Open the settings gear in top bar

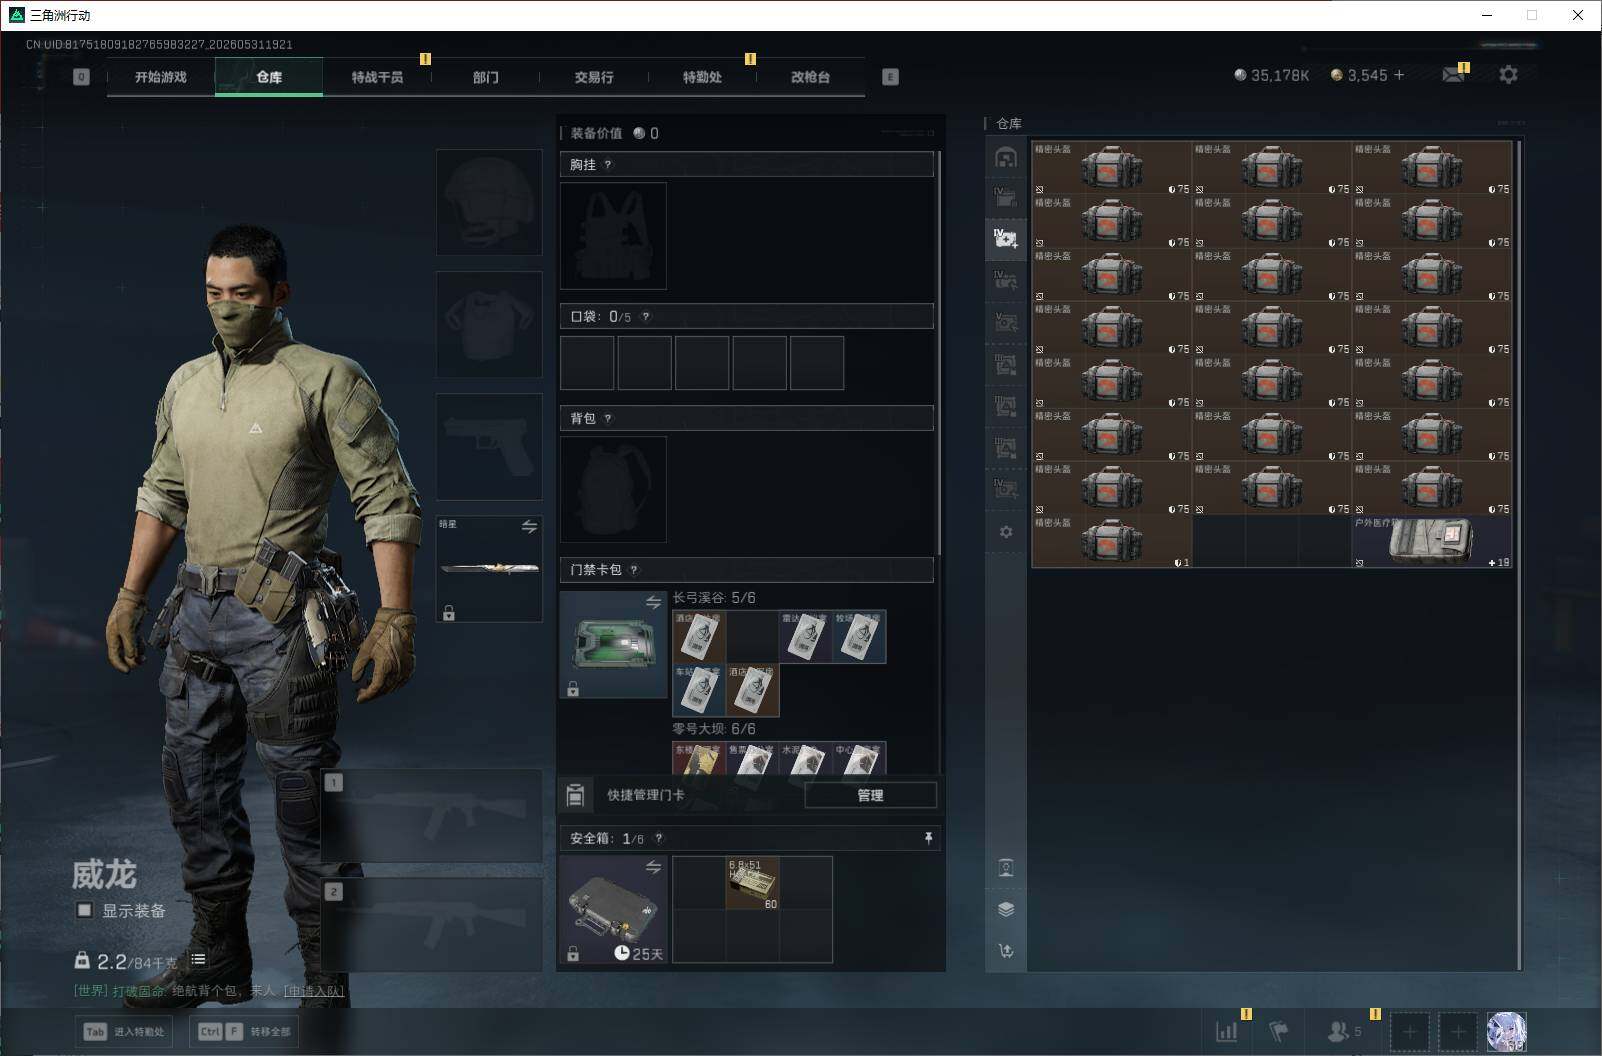(1508, 75)
